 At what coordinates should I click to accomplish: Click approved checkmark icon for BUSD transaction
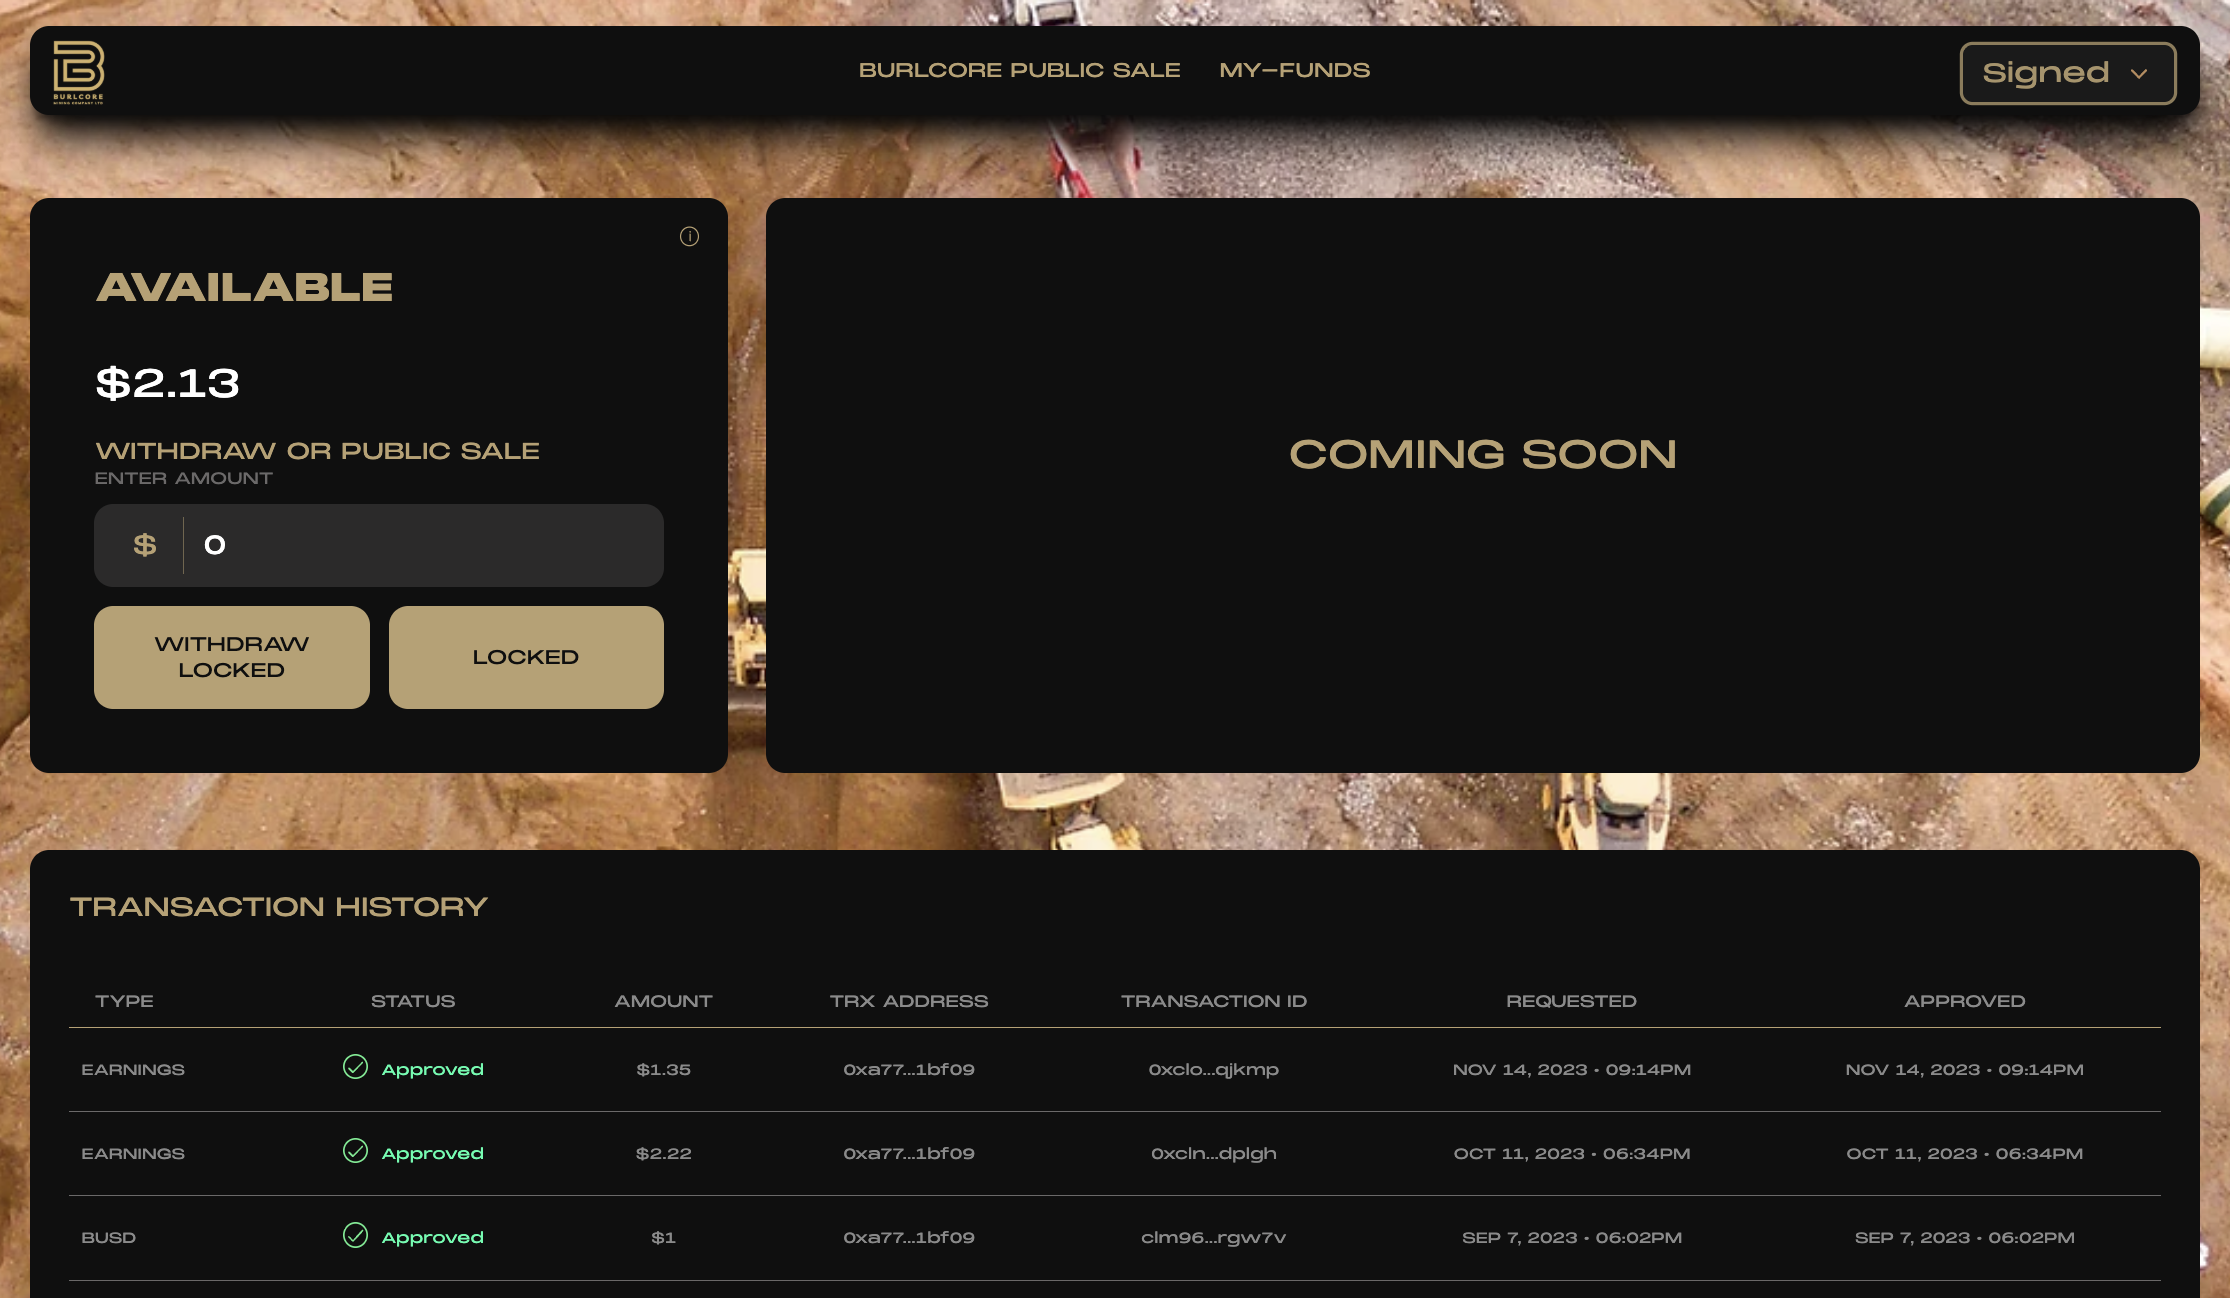(x=355, y=1235)
